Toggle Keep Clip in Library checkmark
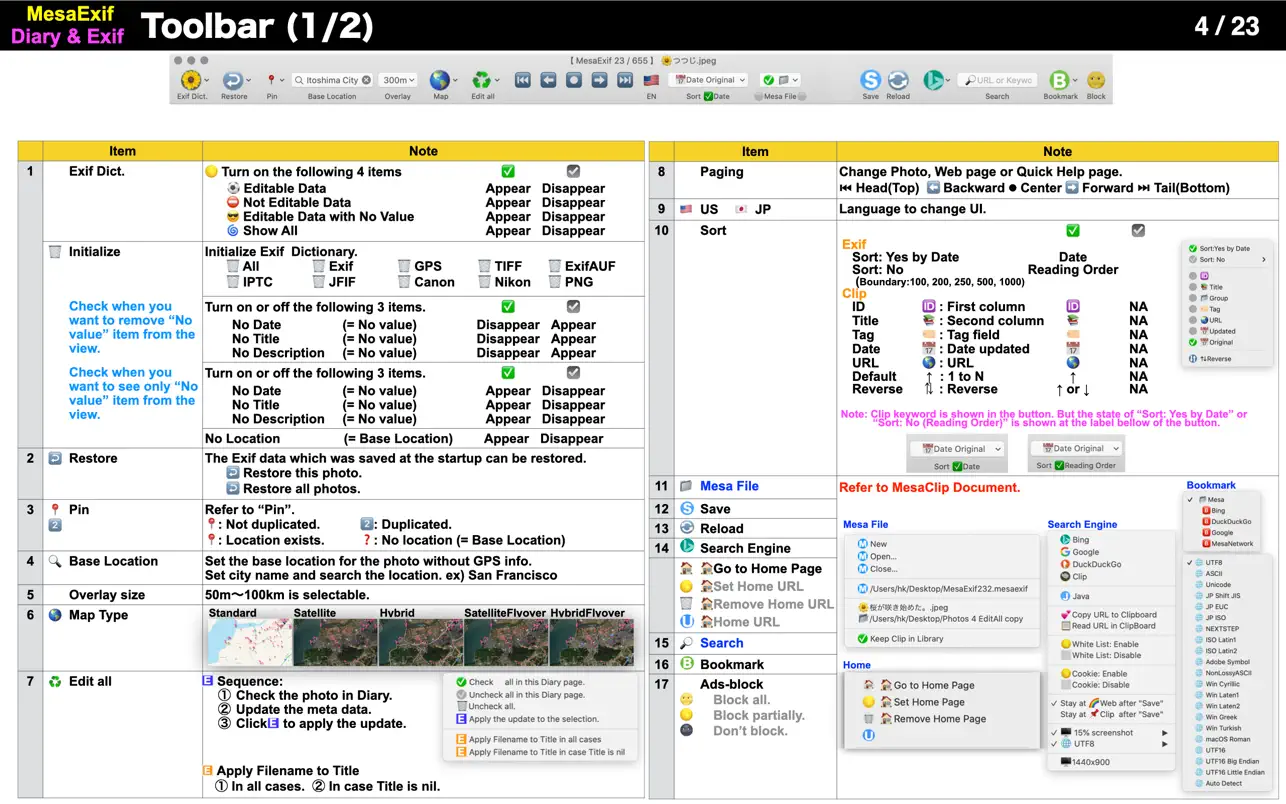Viewport: 1286px width, 804px height. [862, 638]
